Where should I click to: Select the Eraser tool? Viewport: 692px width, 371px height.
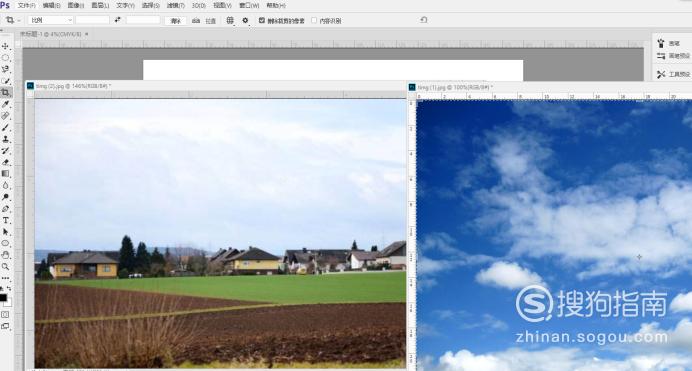(x=5, y=162)
